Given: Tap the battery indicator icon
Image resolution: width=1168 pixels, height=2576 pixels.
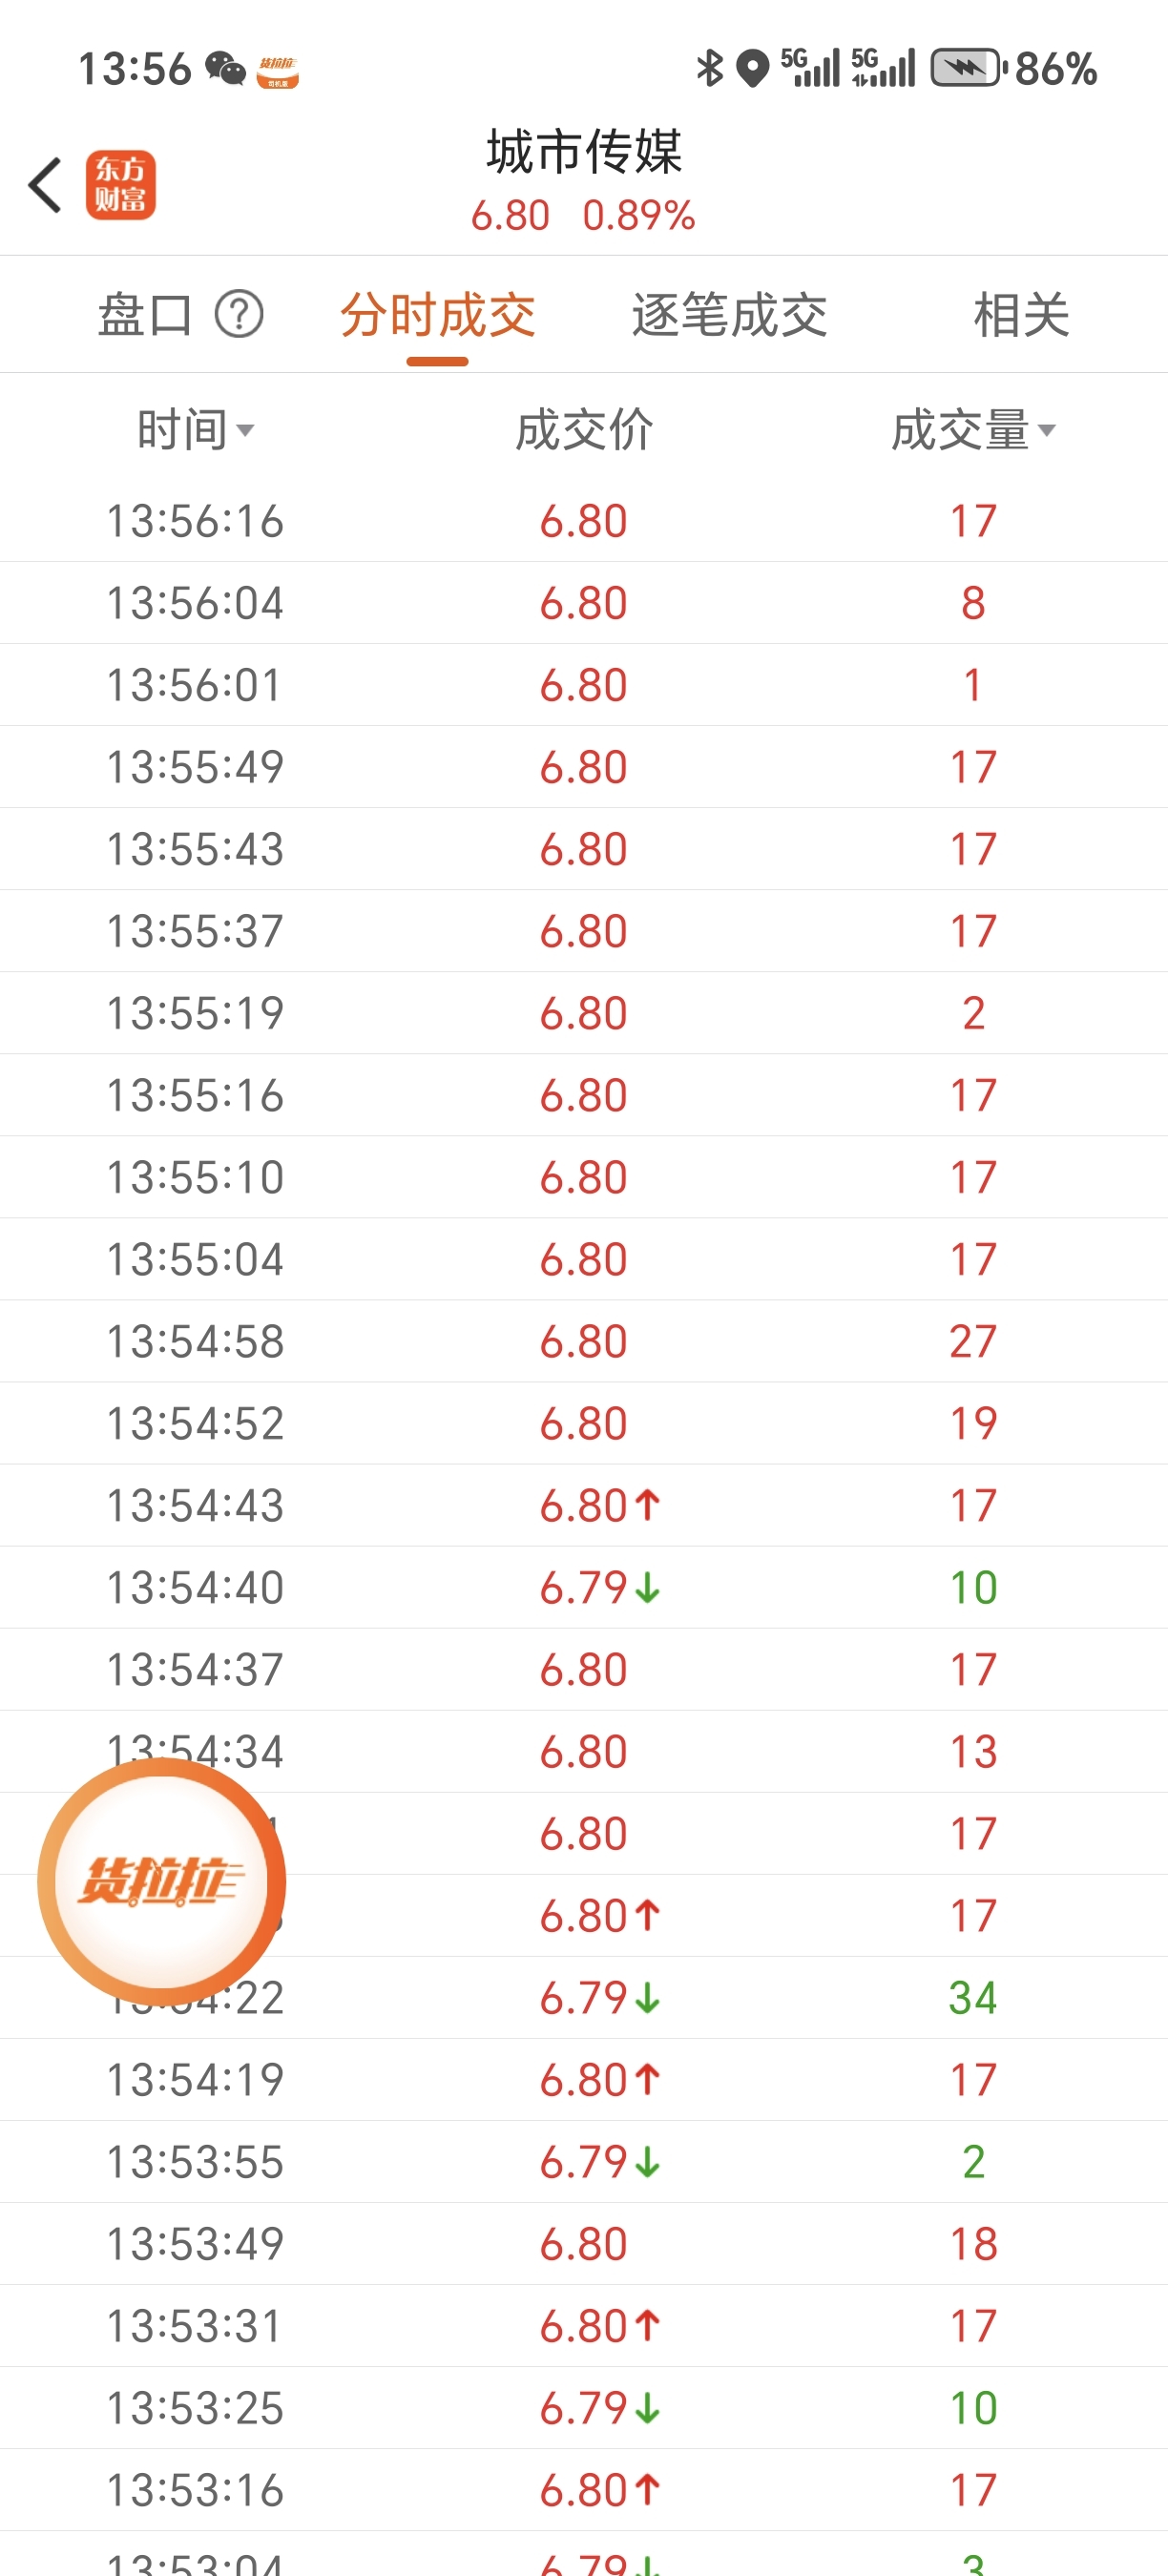Looking at the screenshot, I should tap(968, 68).
